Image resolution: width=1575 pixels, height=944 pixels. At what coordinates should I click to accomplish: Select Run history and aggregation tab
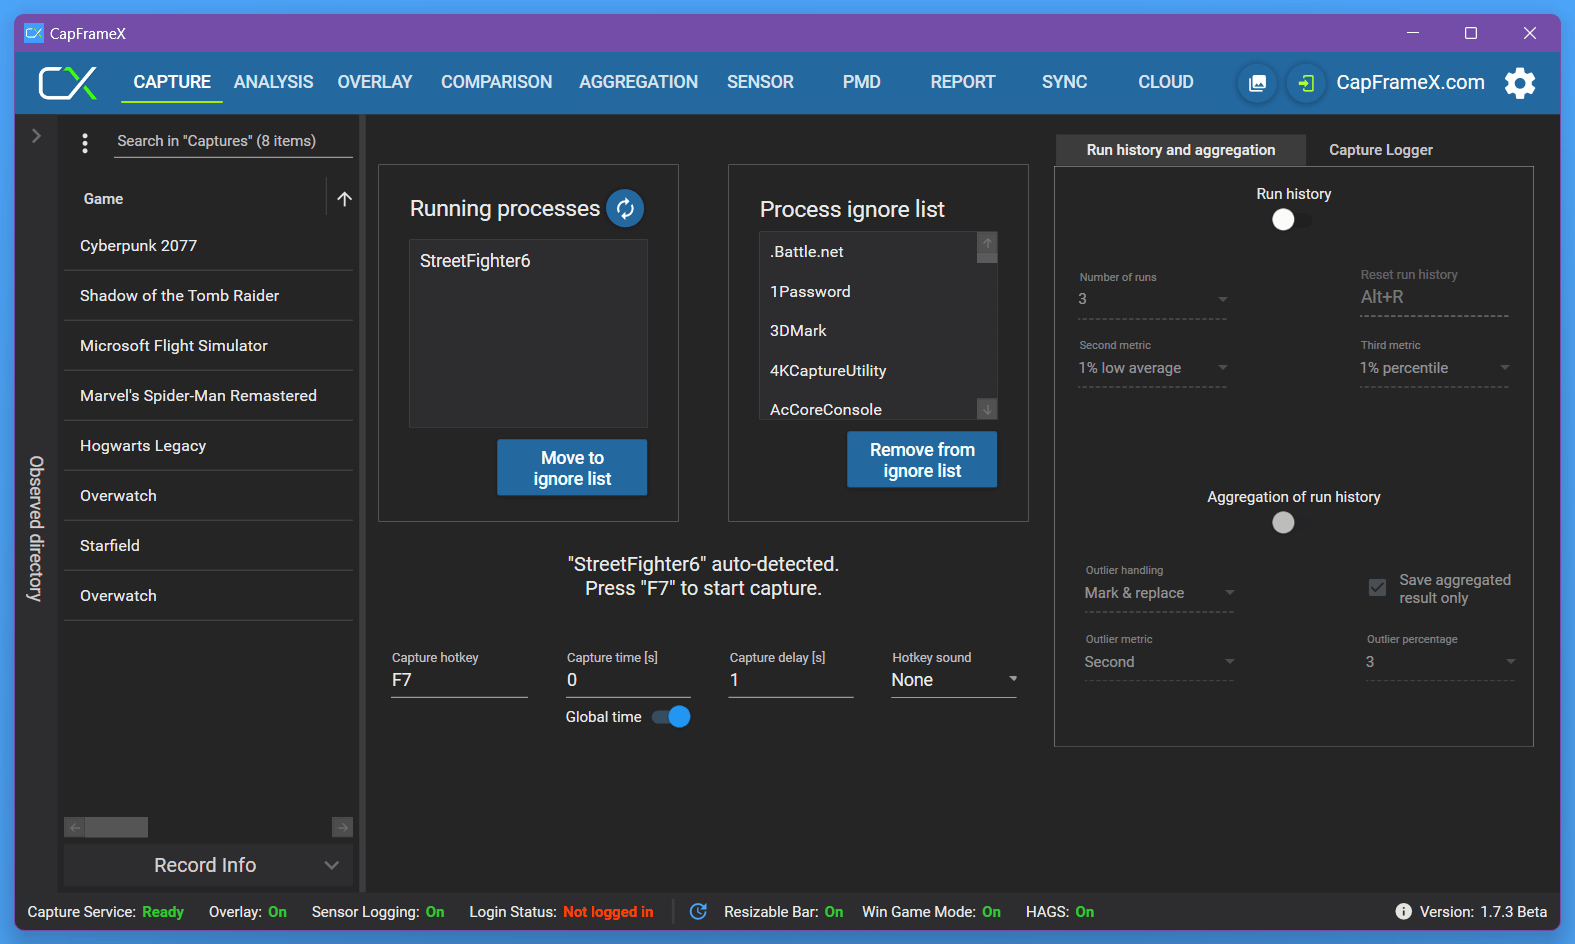[1181, 150]
